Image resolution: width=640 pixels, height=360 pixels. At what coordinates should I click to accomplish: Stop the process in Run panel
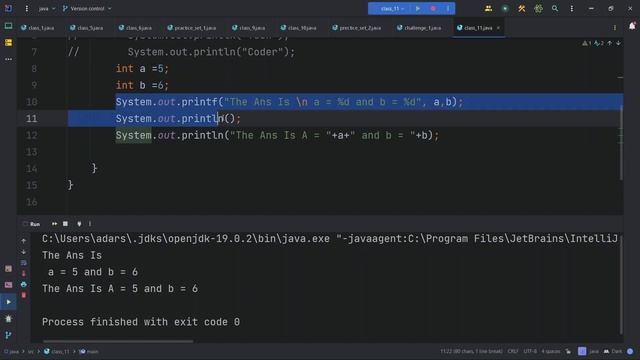65,224
